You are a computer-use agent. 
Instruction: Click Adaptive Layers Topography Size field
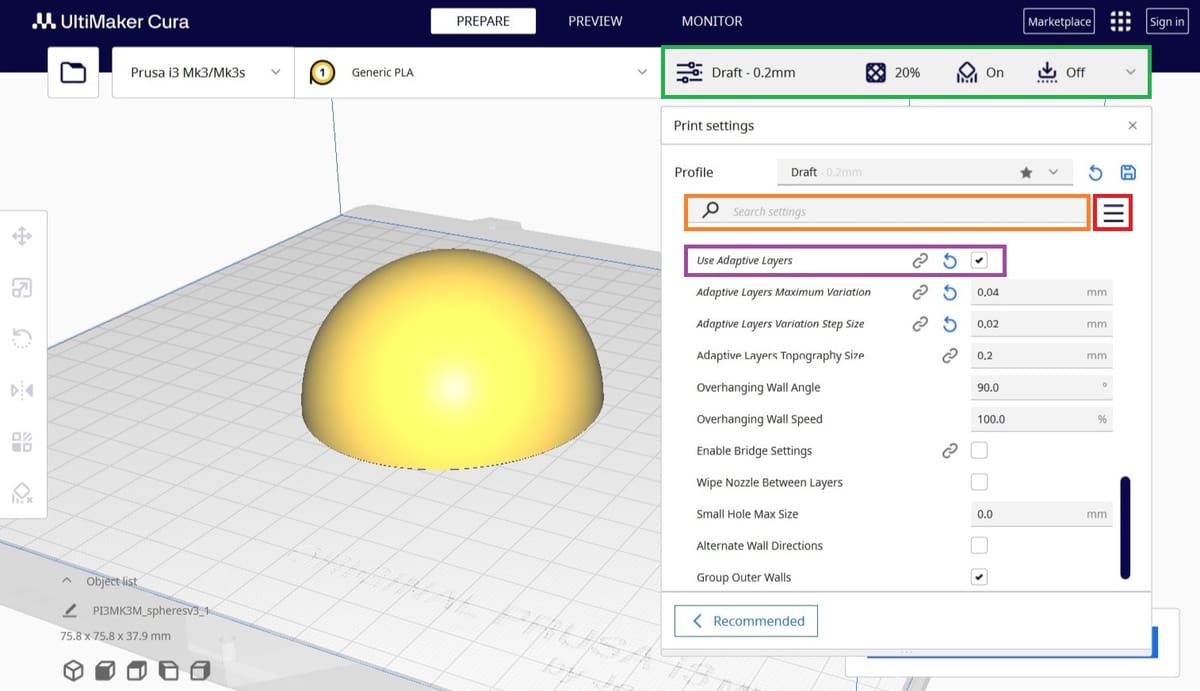pyautogui.click(x=1041, y=355)
